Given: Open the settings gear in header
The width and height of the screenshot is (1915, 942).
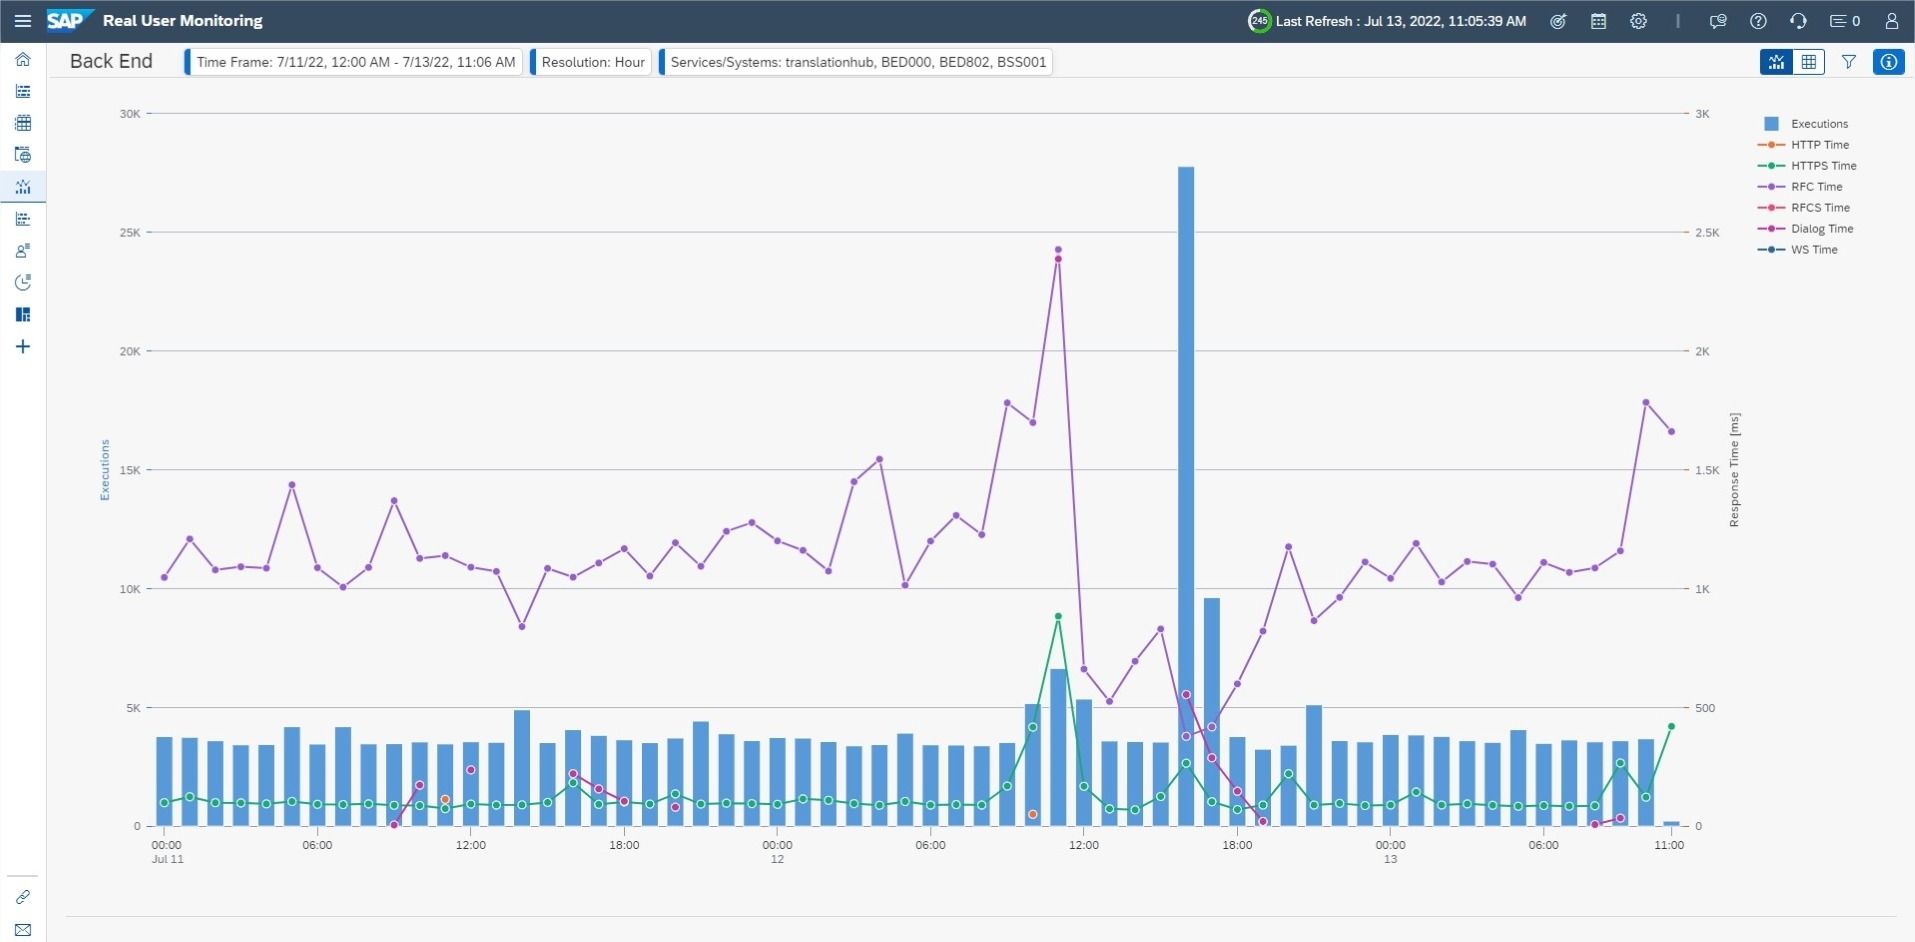Looking at the screenshot, I should point(1638,21).
